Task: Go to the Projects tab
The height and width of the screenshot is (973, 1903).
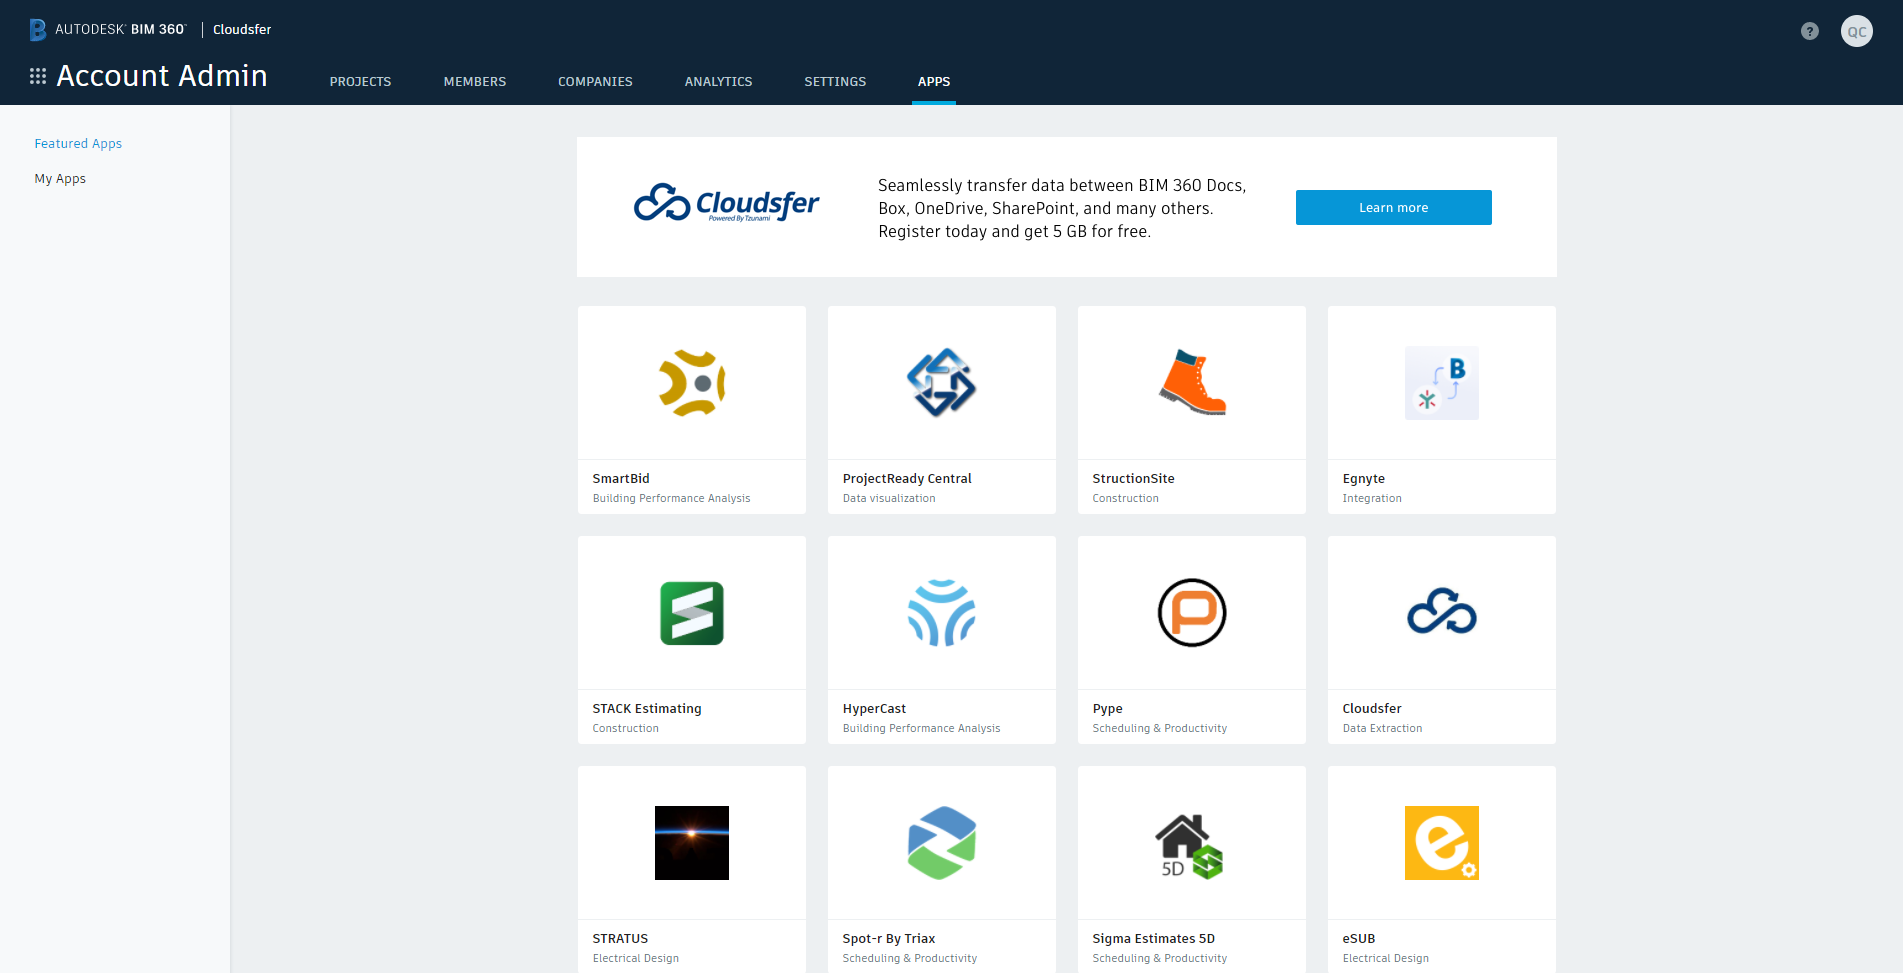Action: click(x=361, y=82)
